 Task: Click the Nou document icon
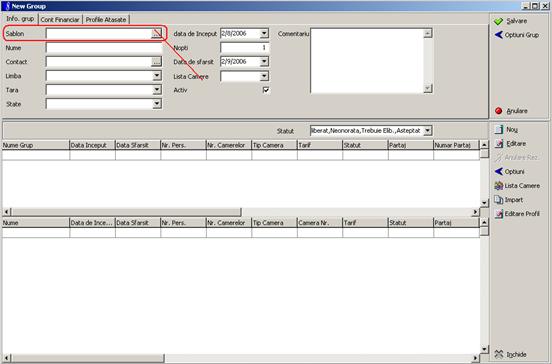[498, 130]
